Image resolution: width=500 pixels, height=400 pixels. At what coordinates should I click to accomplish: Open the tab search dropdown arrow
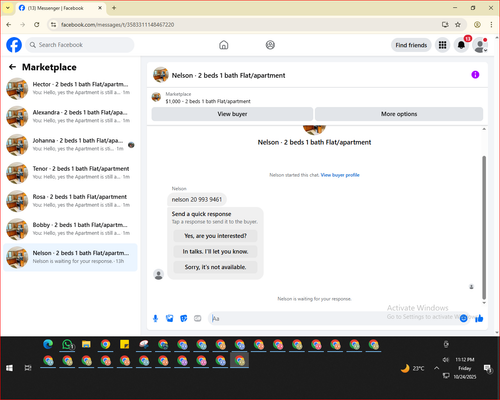[x=8, y=8]
